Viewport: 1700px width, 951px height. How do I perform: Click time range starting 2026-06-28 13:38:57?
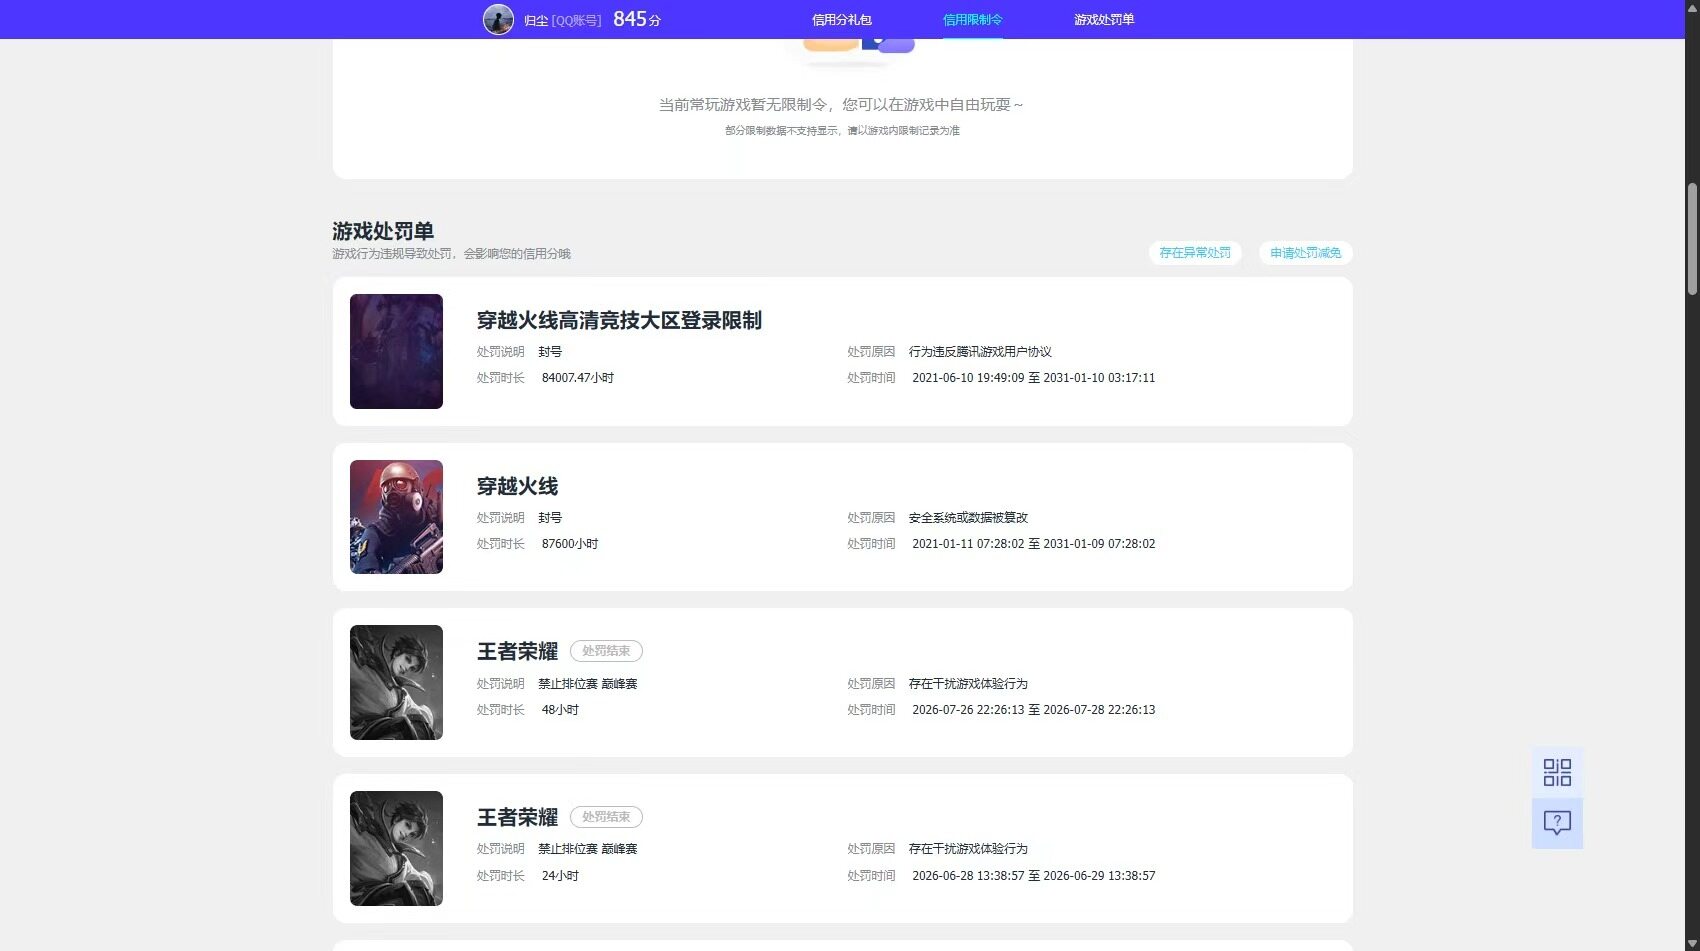(1033, 876)
